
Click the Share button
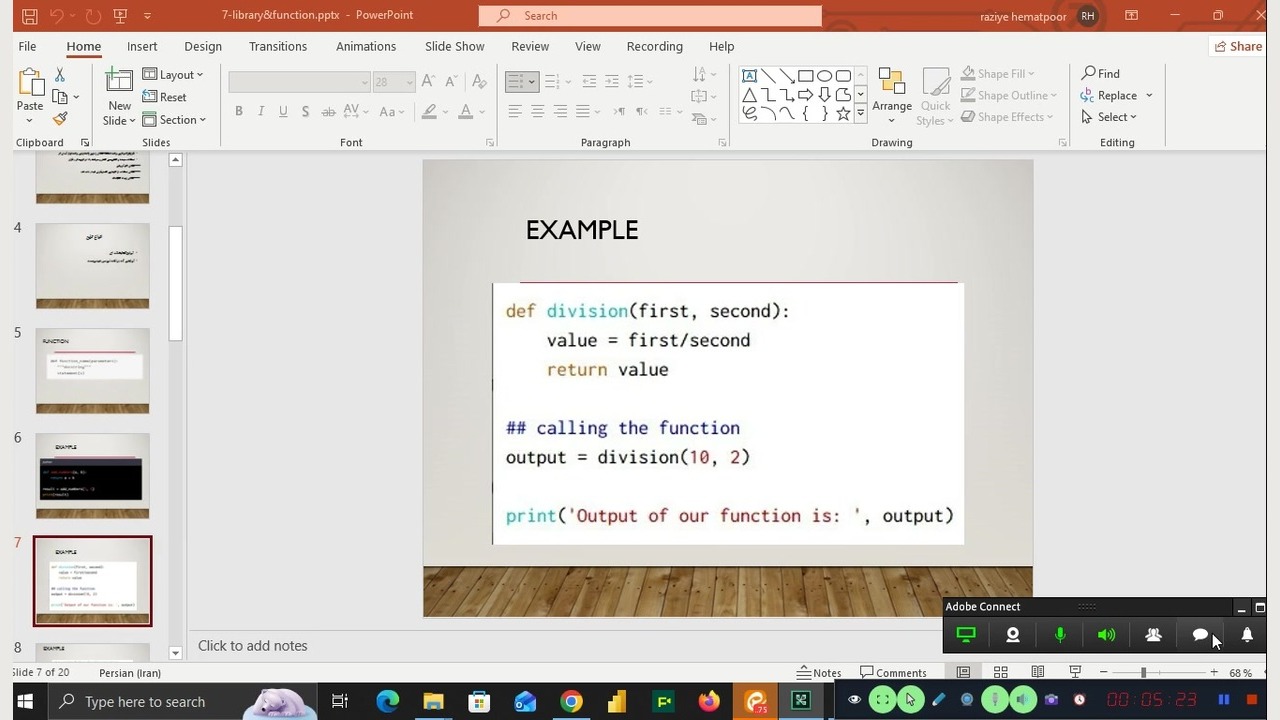coord(1237,46)
